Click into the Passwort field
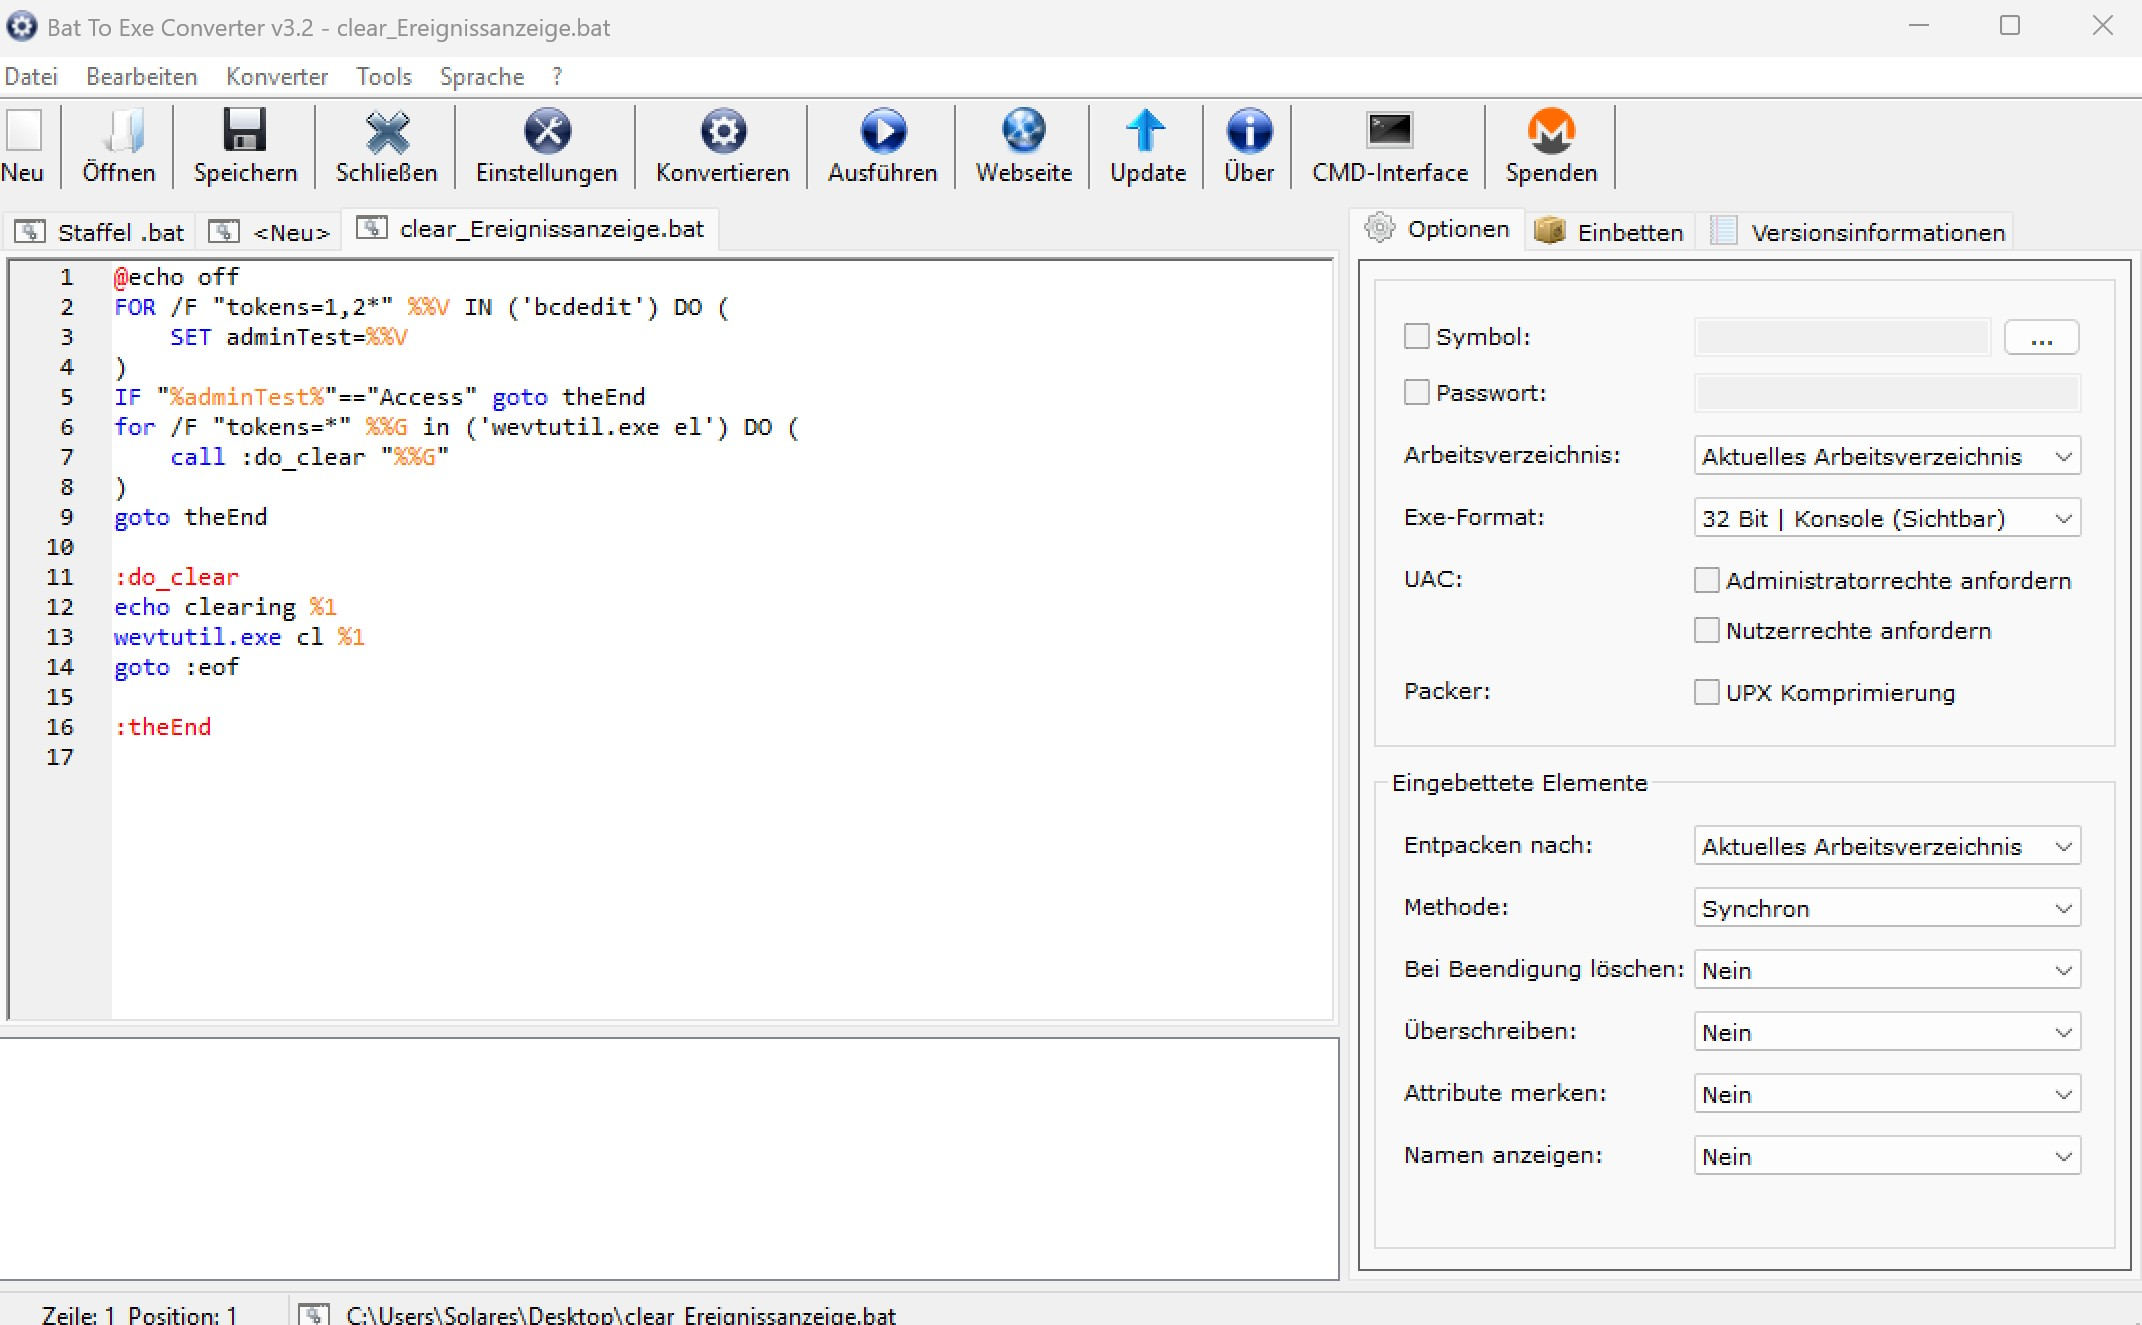2142x1325 pixels. pos(1887,393)
